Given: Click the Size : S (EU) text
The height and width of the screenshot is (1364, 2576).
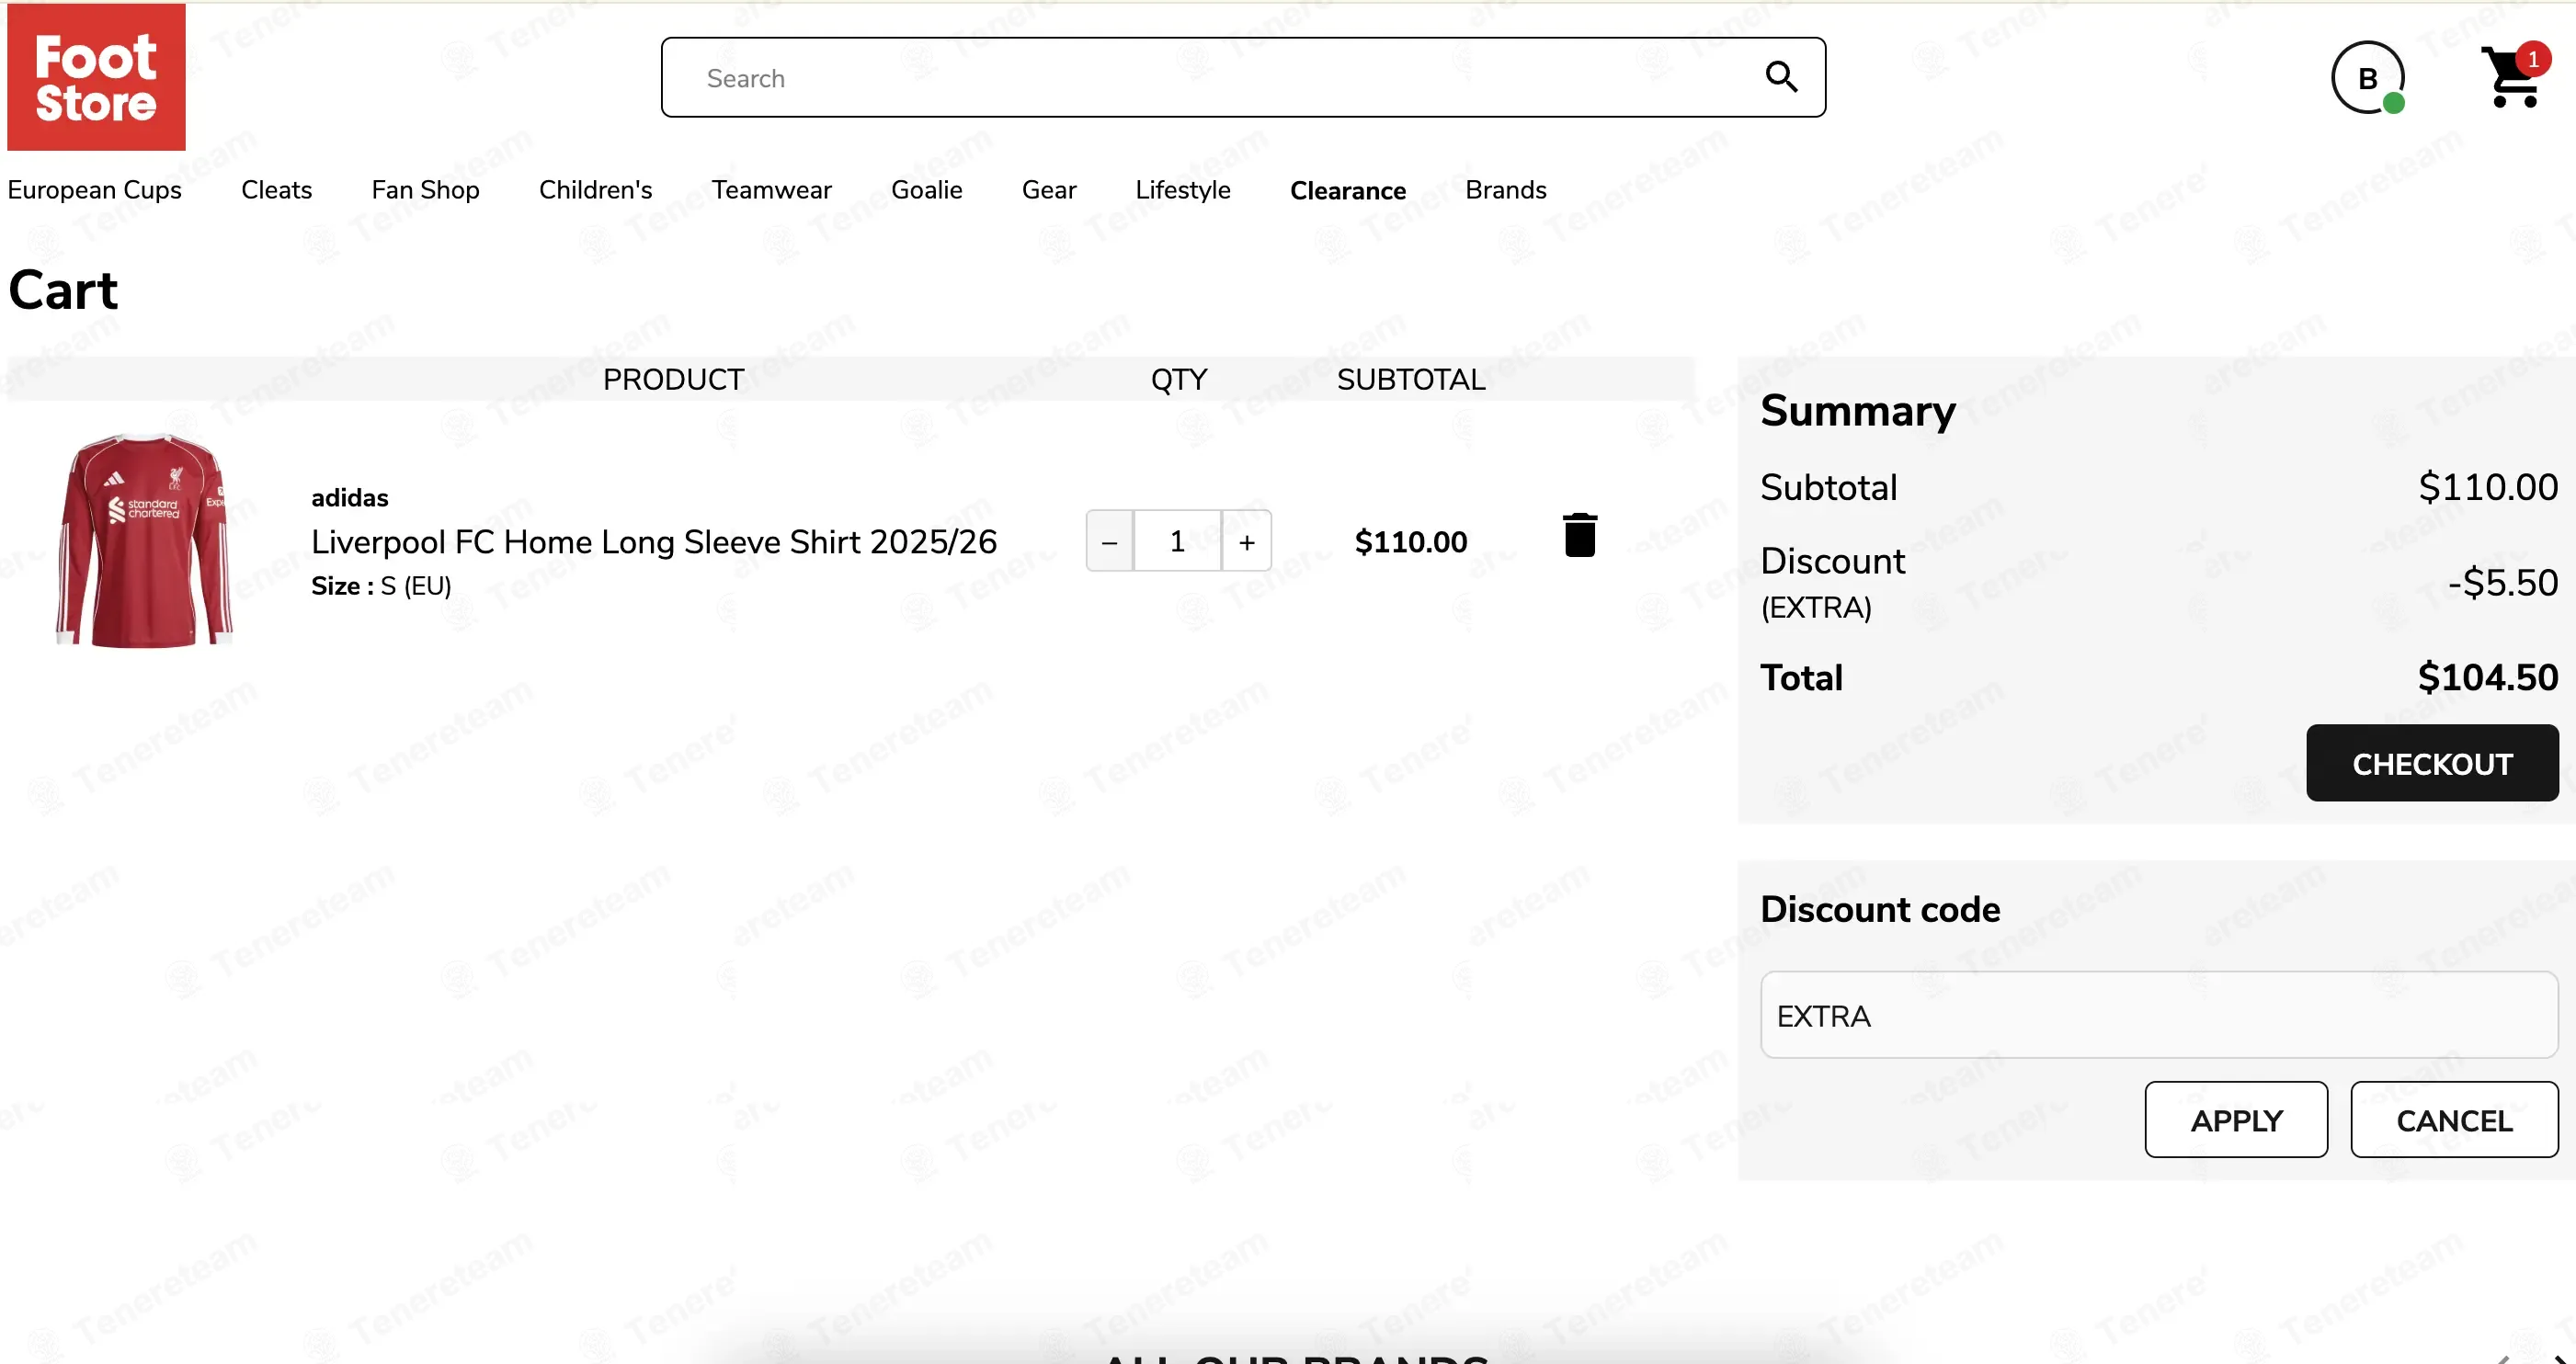Looking at the screenshot, I should click(x=381, y=586).
